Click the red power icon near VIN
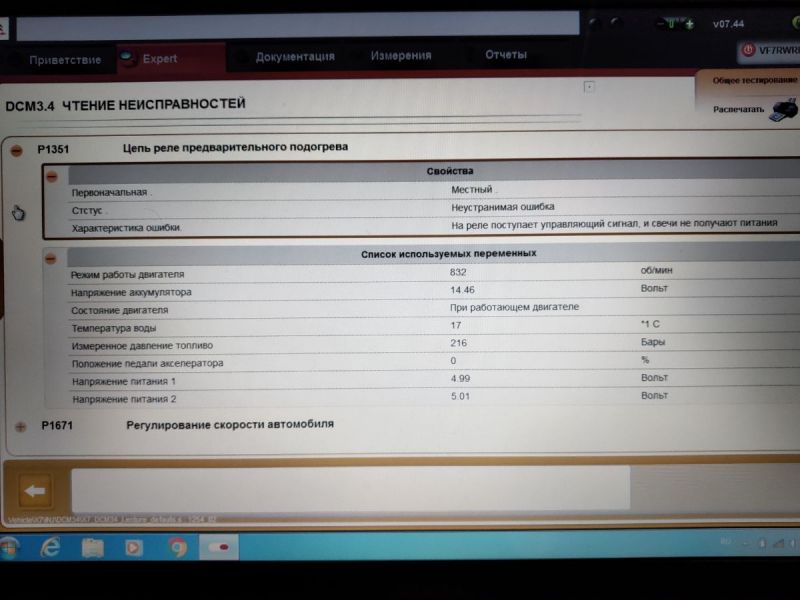This screenshot has height=600, width=800. coord(746,49)
